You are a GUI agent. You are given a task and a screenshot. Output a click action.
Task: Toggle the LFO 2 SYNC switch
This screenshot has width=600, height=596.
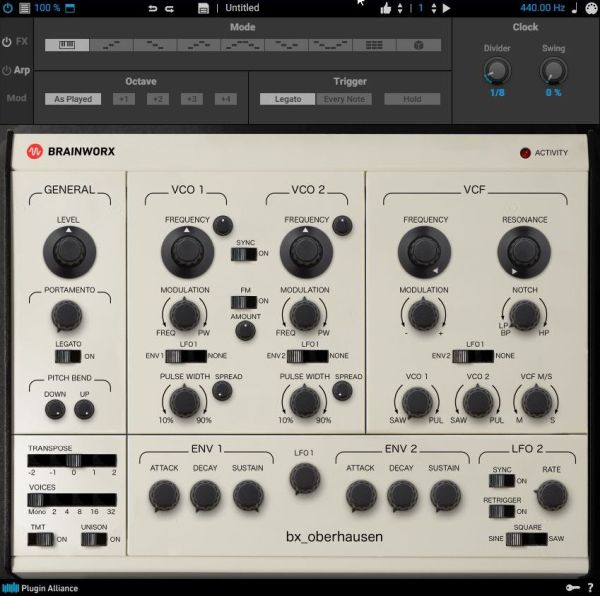(502, 481)
